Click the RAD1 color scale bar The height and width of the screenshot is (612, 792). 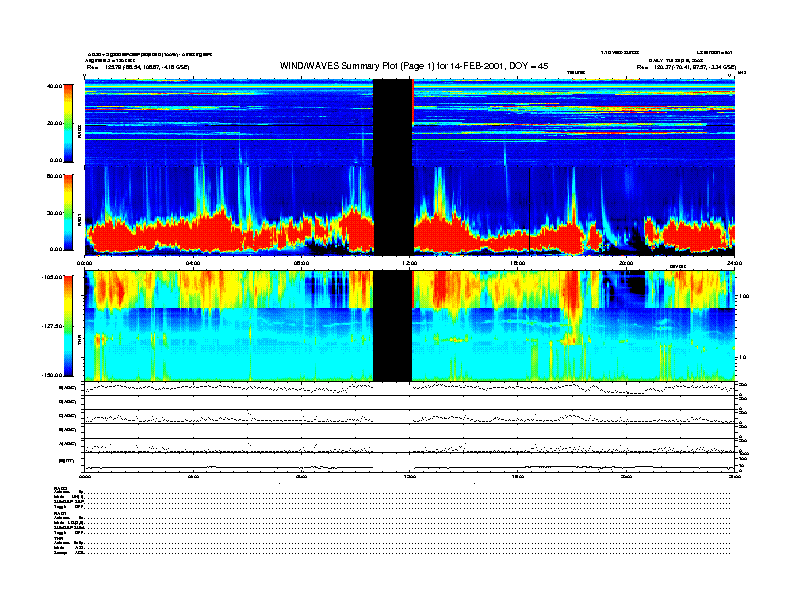tap(68, 213)
